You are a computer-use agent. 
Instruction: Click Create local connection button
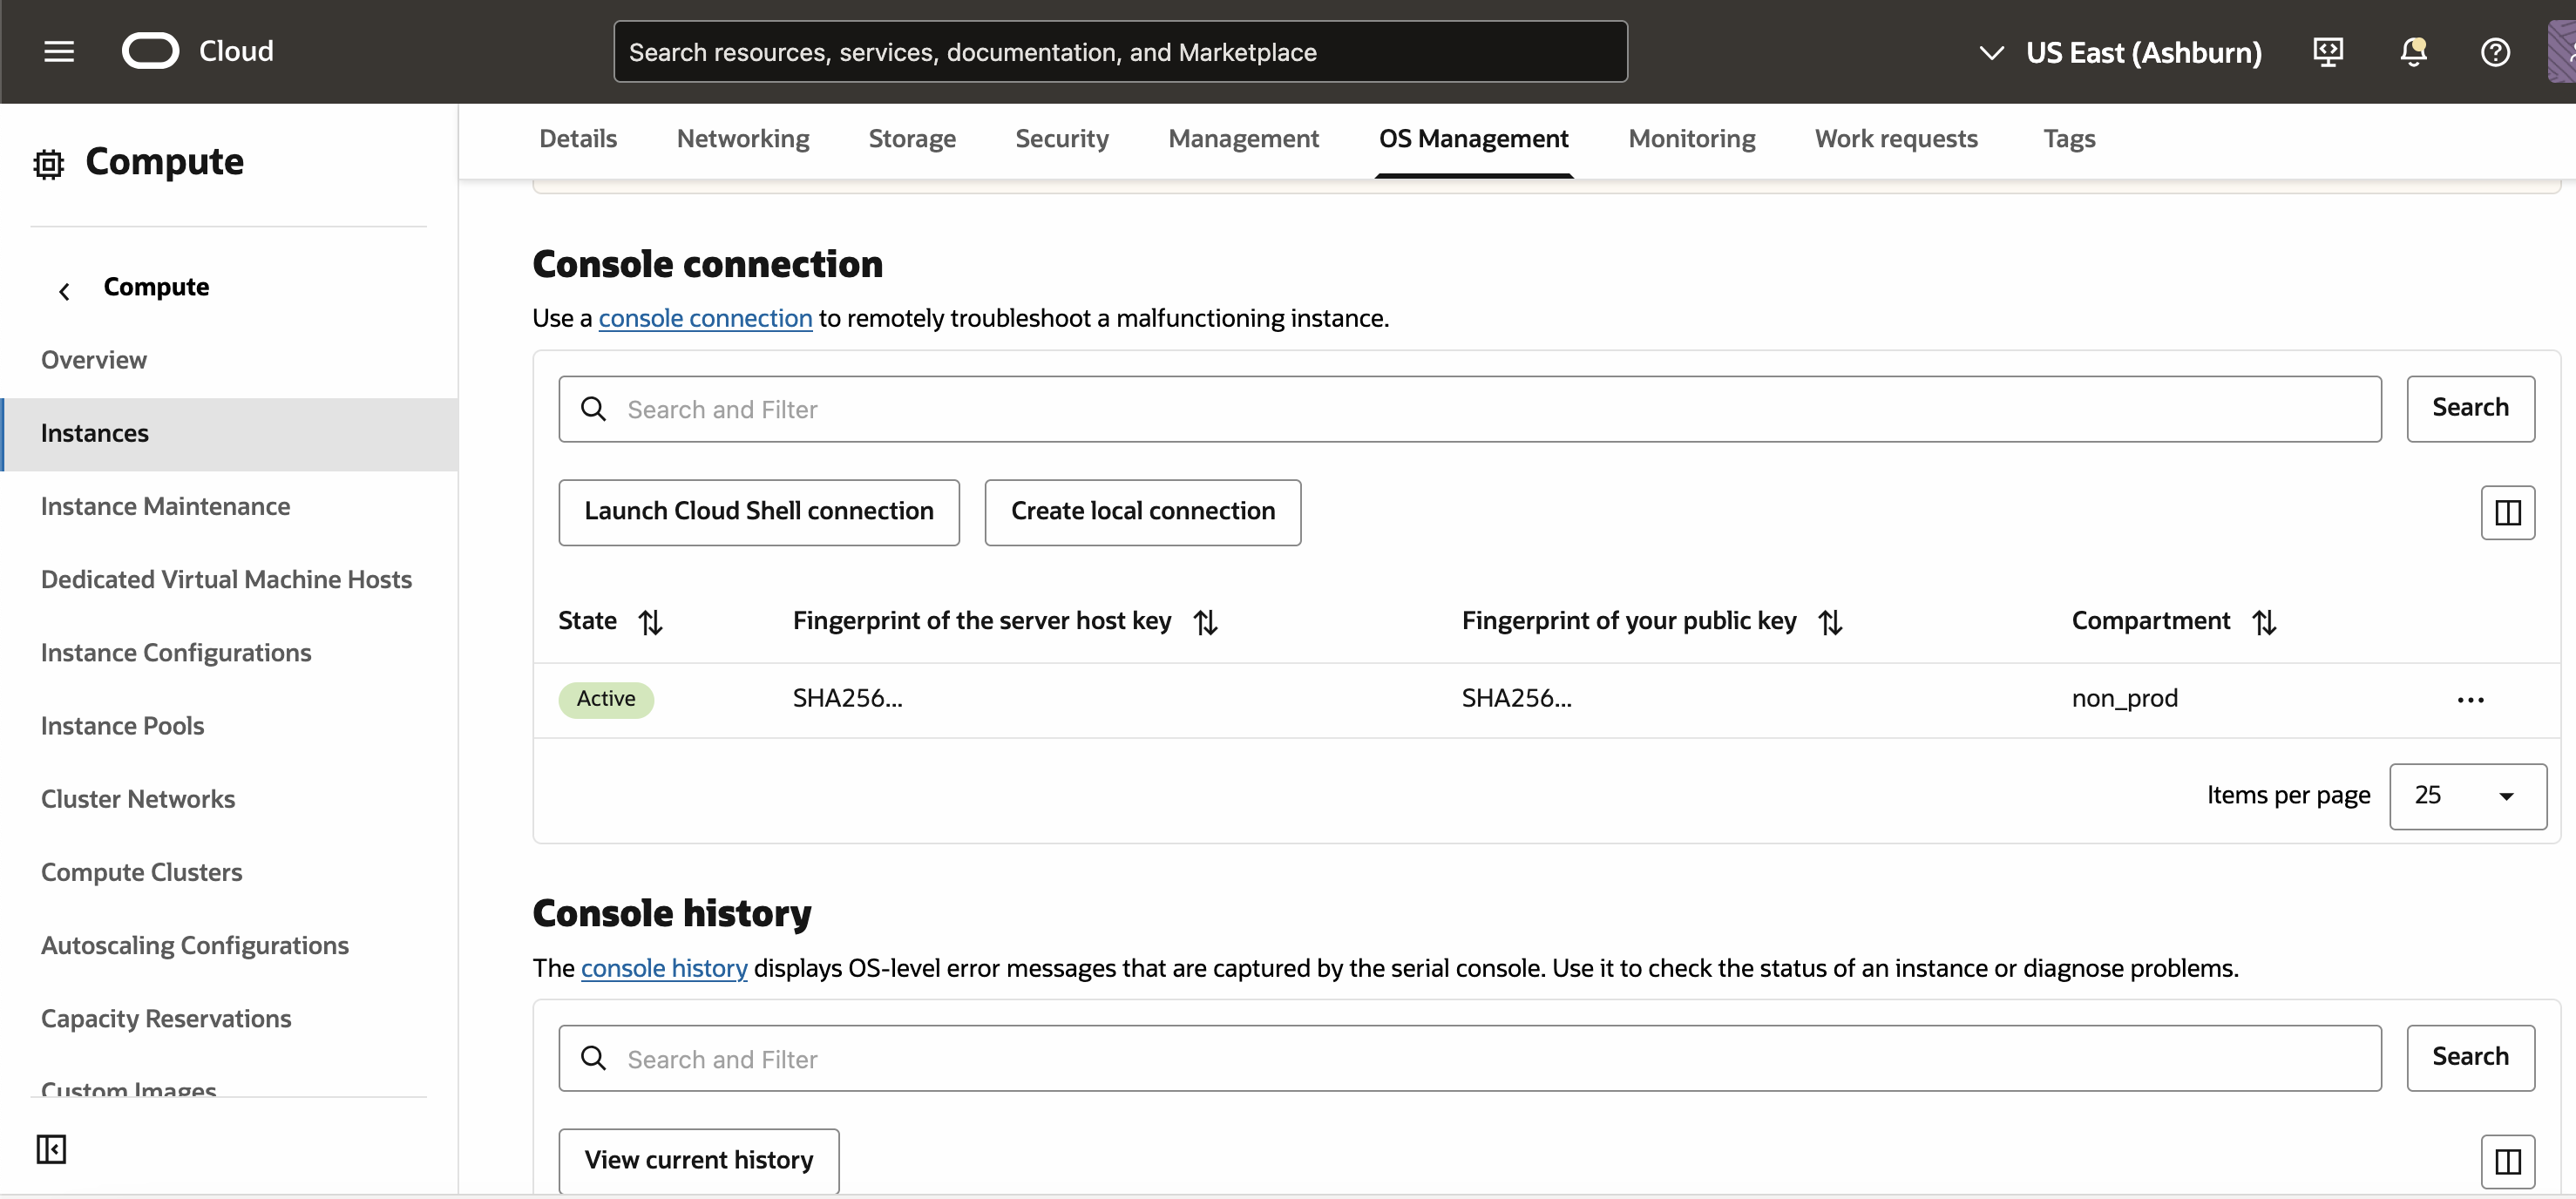coord(1142,512)
